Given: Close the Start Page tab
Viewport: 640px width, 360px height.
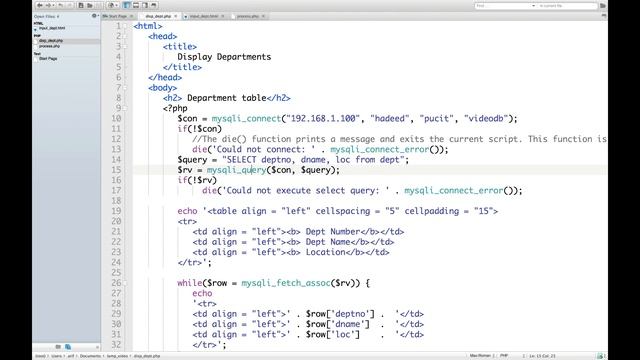Looking at the screenshot, I should coord(131,16).
